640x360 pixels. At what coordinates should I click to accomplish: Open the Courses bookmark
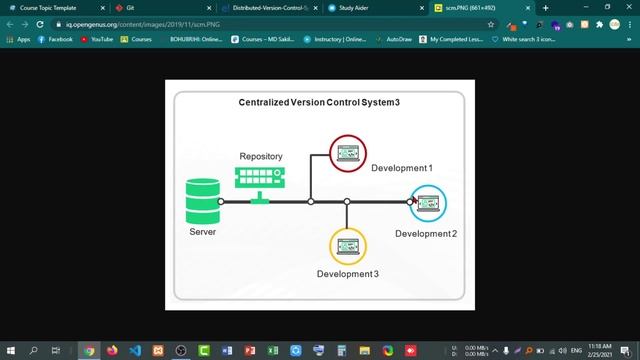(x=136, y=39)
